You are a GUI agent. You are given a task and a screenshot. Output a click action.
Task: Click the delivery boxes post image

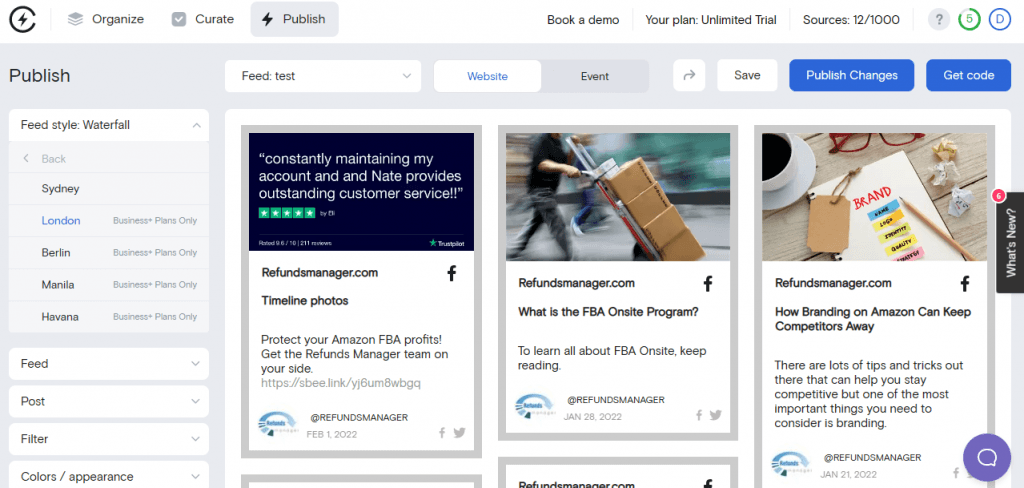(x=618, y=197)
